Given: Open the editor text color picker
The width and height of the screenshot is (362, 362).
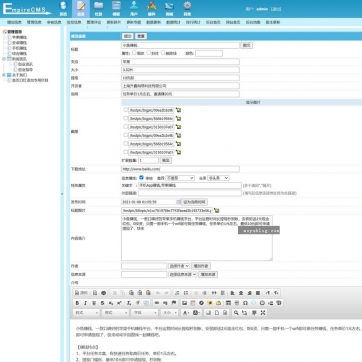Looking at the screenshot, I should (186, 313).
